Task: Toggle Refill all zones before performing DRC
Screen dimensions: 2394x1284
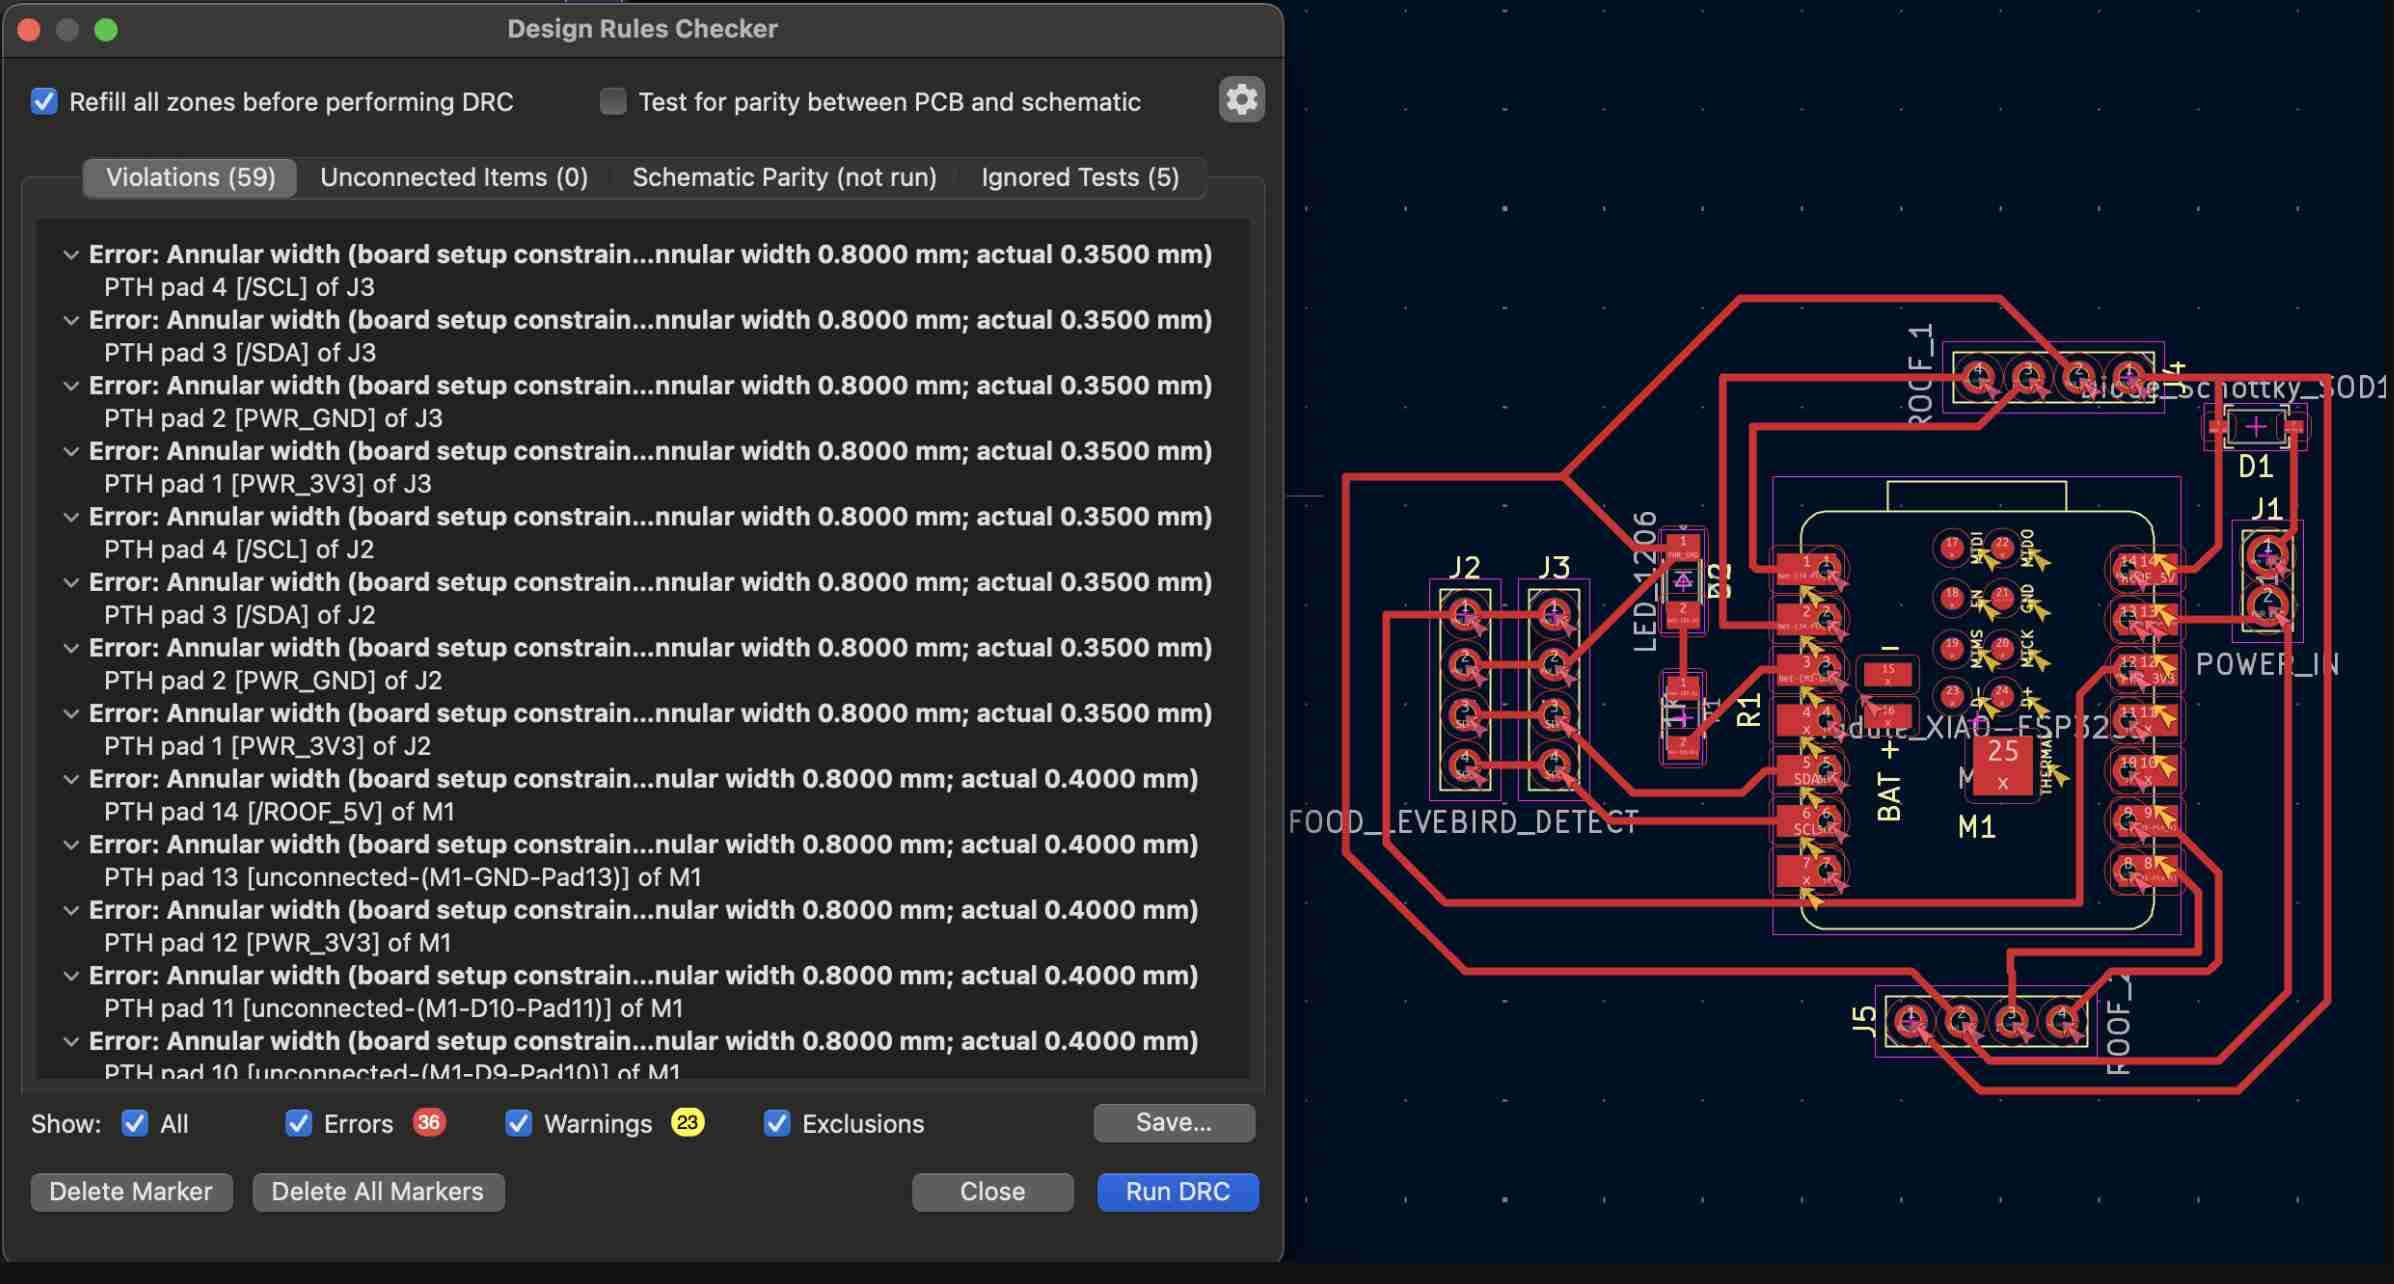Action: [x=44, y=102]
